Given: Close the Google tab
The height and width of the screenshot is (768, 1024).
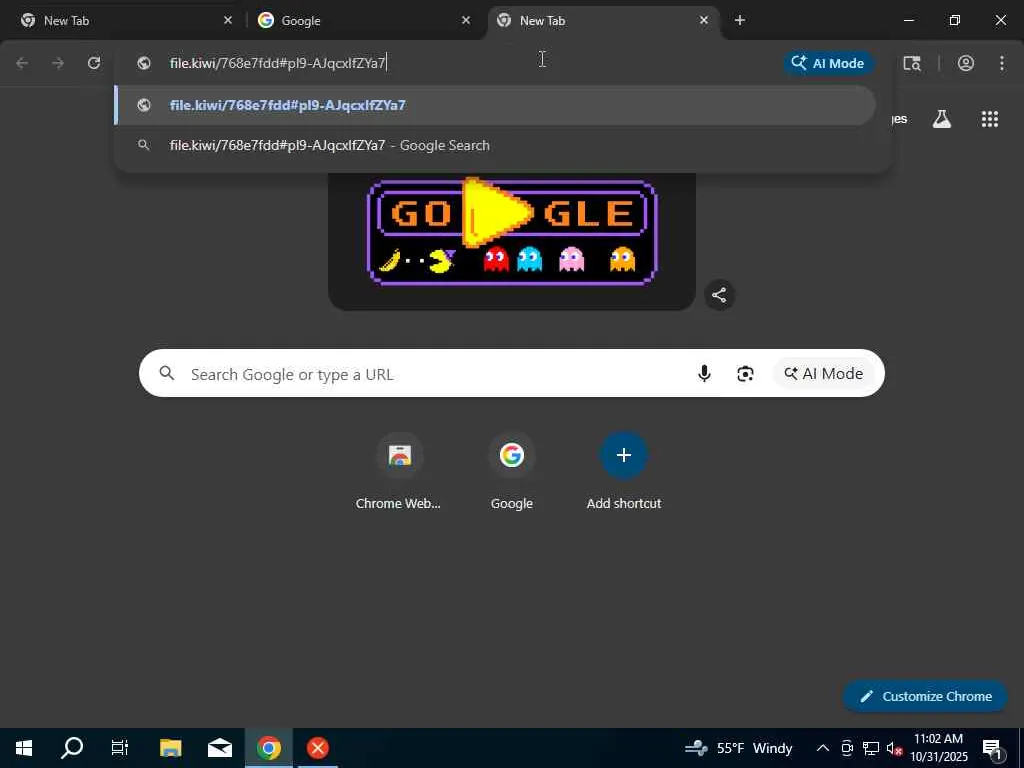Looking at the screenshot, I should (x=466, y=20).
